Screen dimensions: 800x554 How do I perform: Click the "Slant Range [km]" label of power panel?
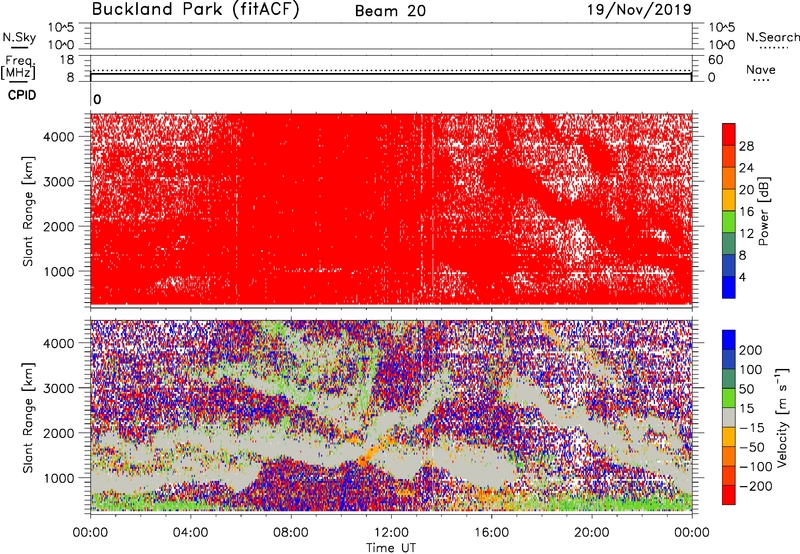tap(28, 211)
